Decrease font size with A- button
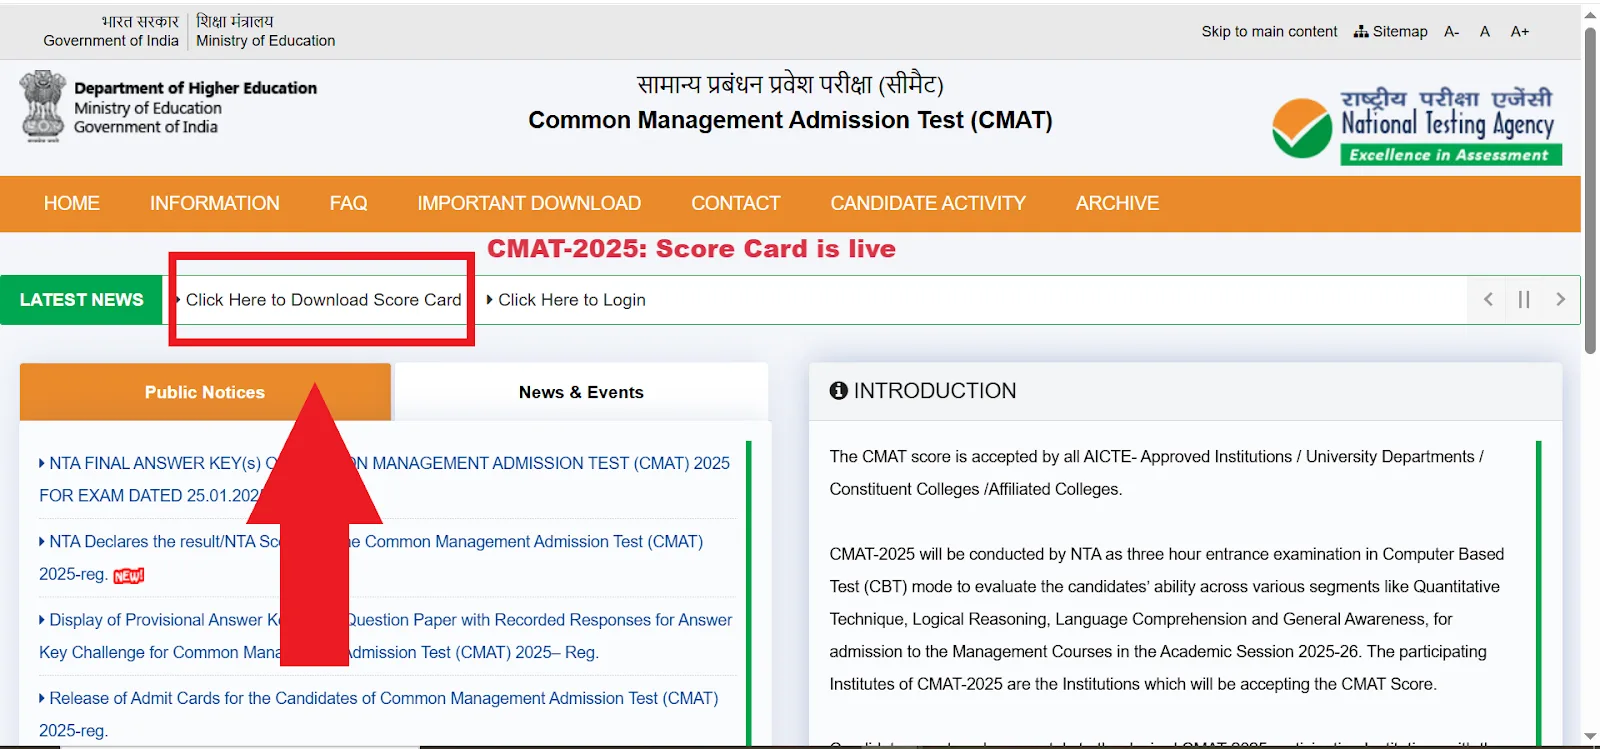 pyautogui.click(x=1452, y=32)
